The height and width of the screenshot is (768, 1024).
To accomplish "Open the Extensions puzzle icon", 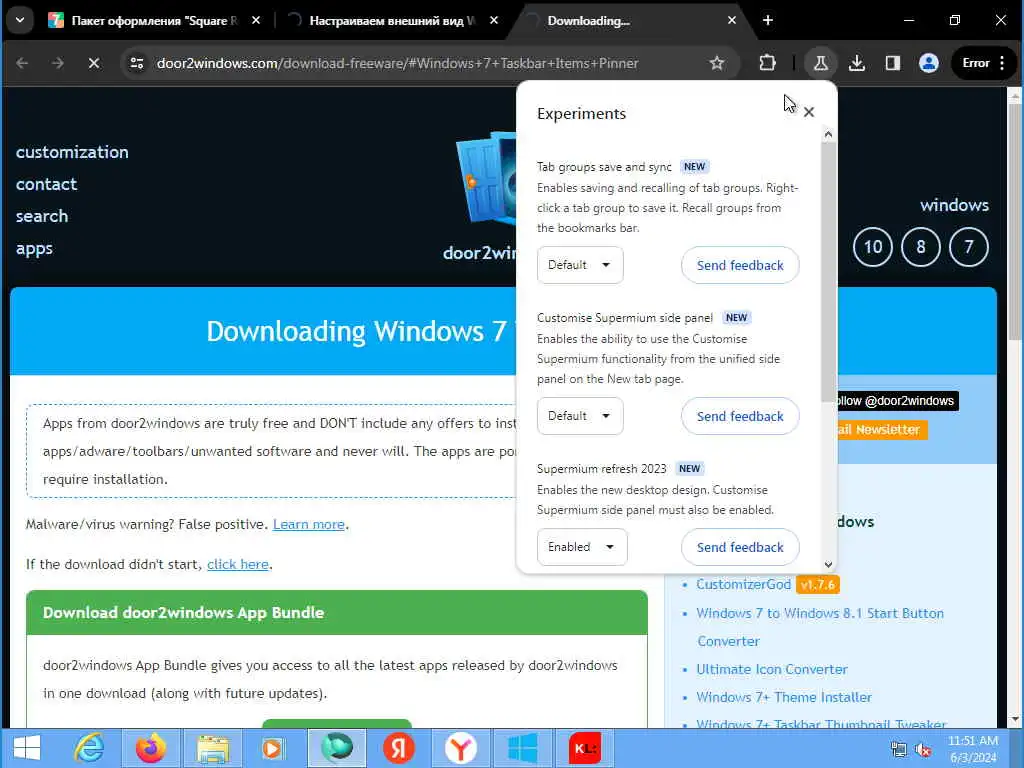I will [x=767, y=63].
